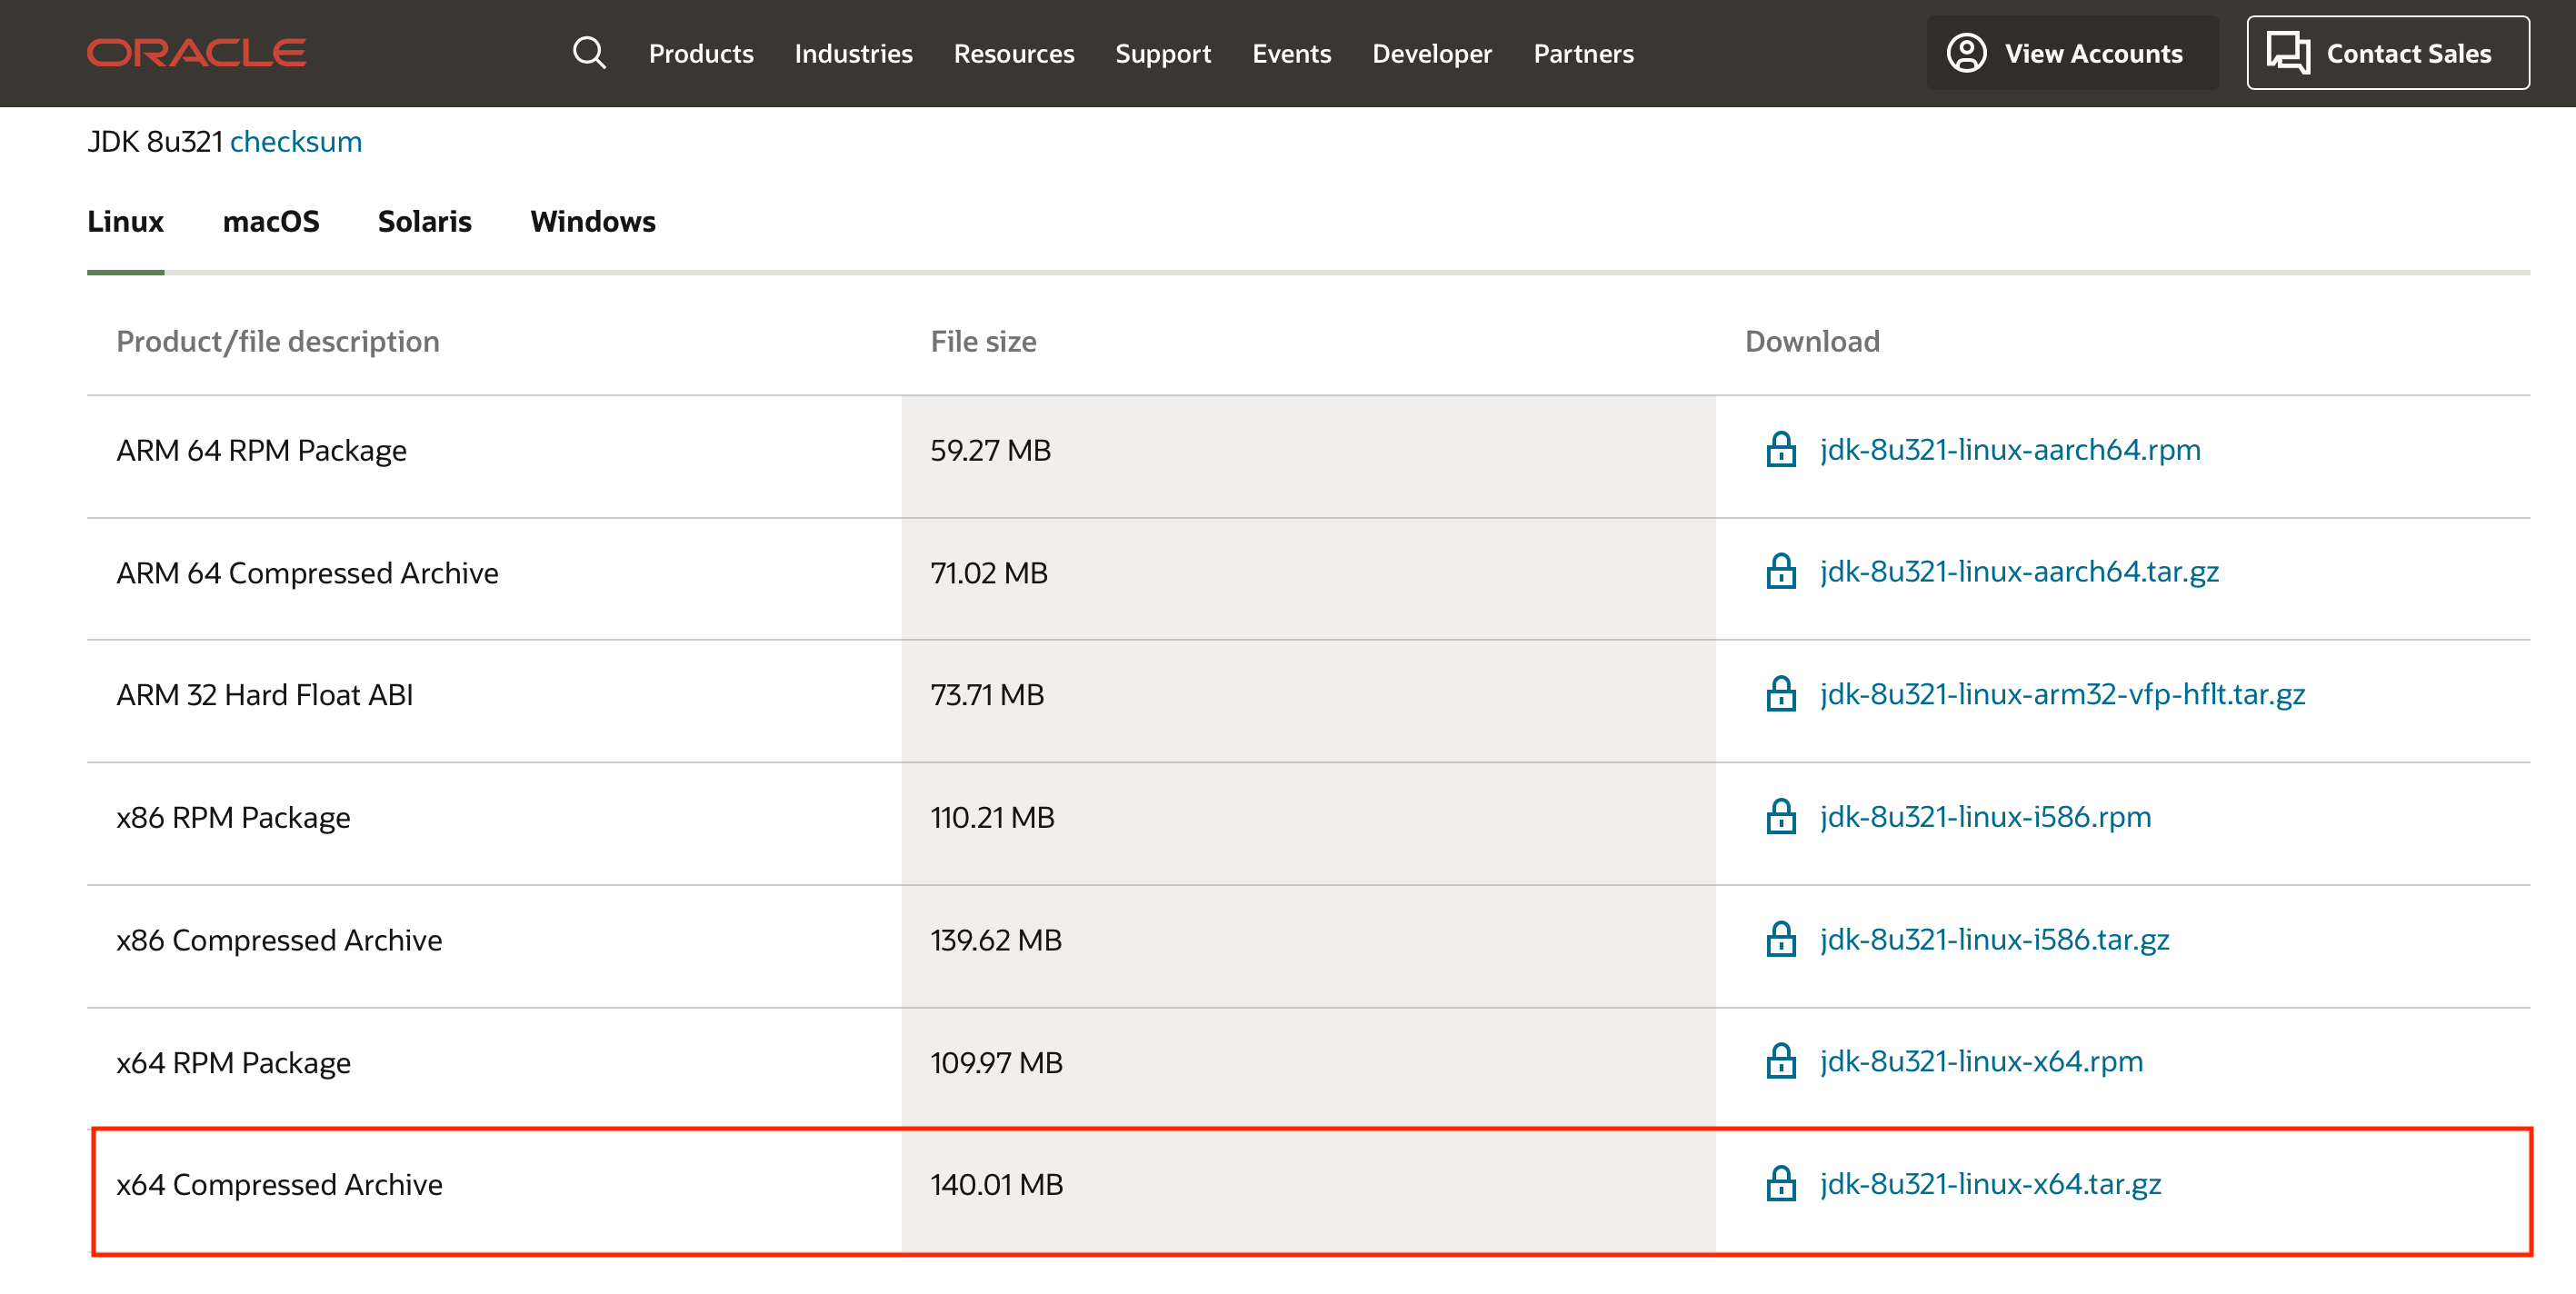Image resolution: width=2576 pixels, height=1294 pixels.
Task: Click lock icon beside linux-x64.tar.gz download
Action: (1780, 1184)
